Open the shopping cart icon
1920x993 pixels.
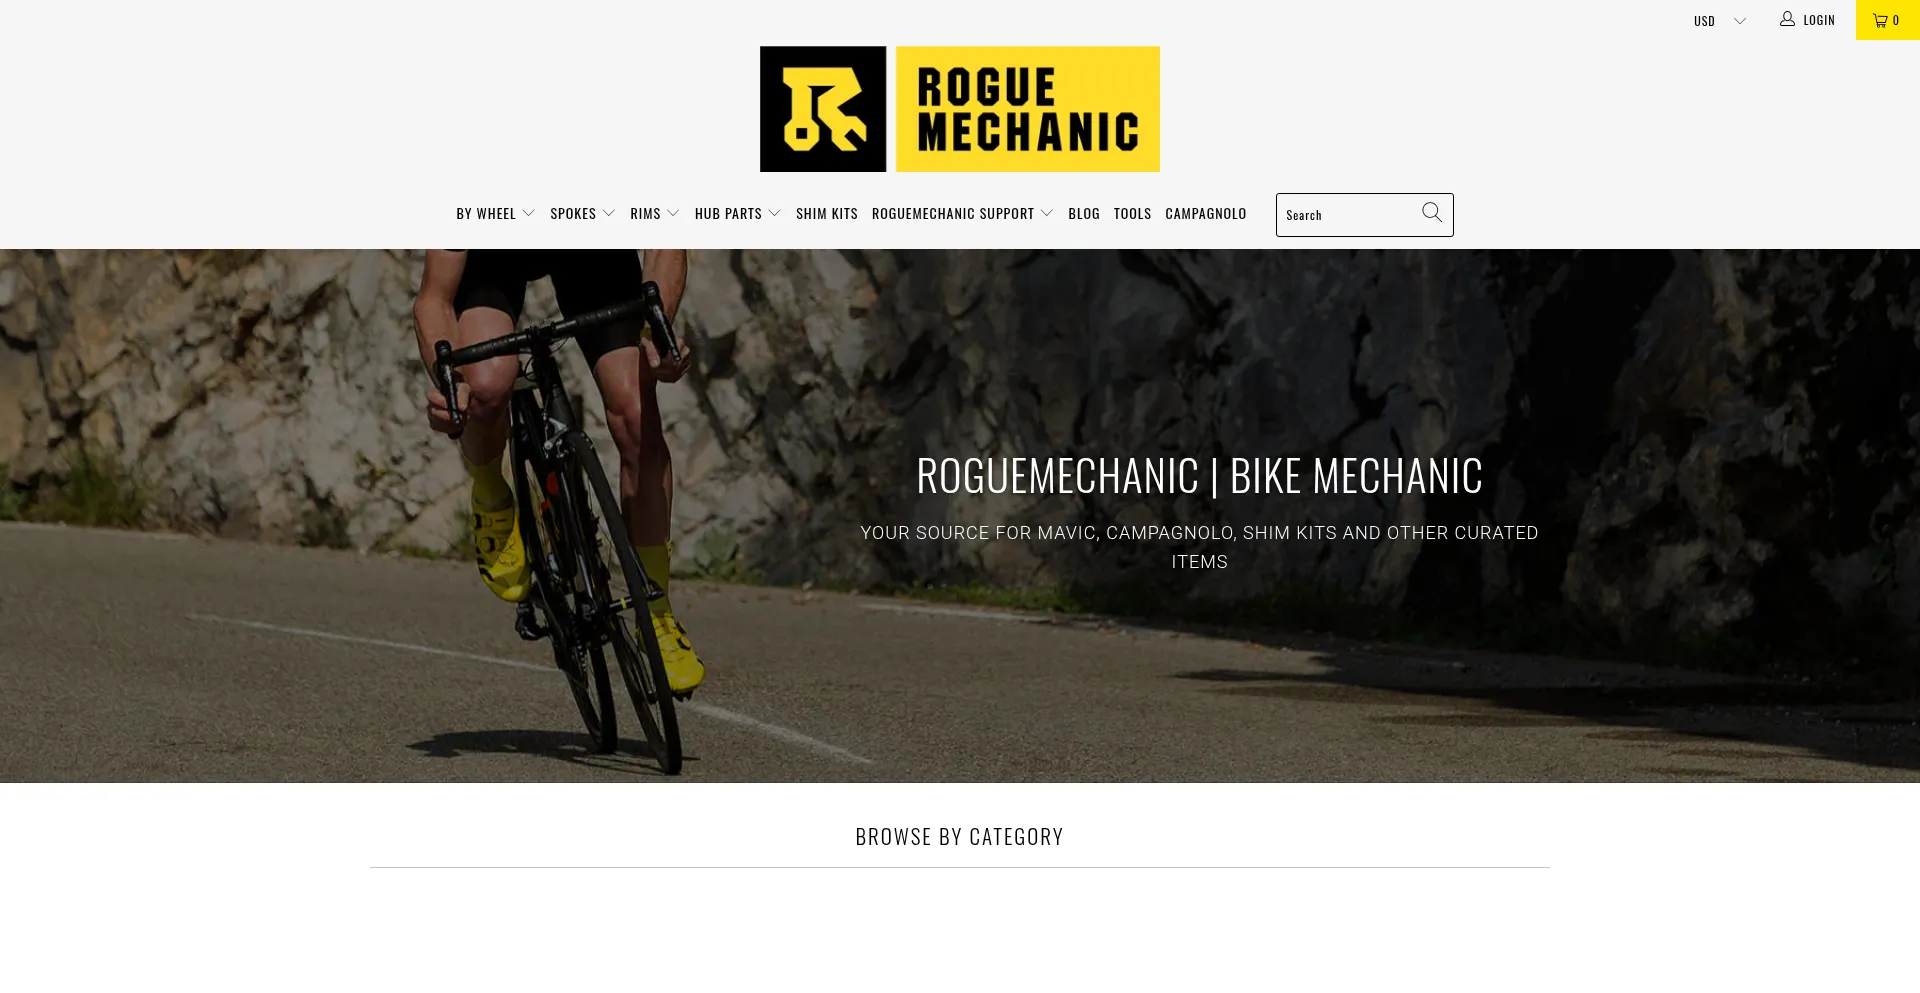(1880, 20)
